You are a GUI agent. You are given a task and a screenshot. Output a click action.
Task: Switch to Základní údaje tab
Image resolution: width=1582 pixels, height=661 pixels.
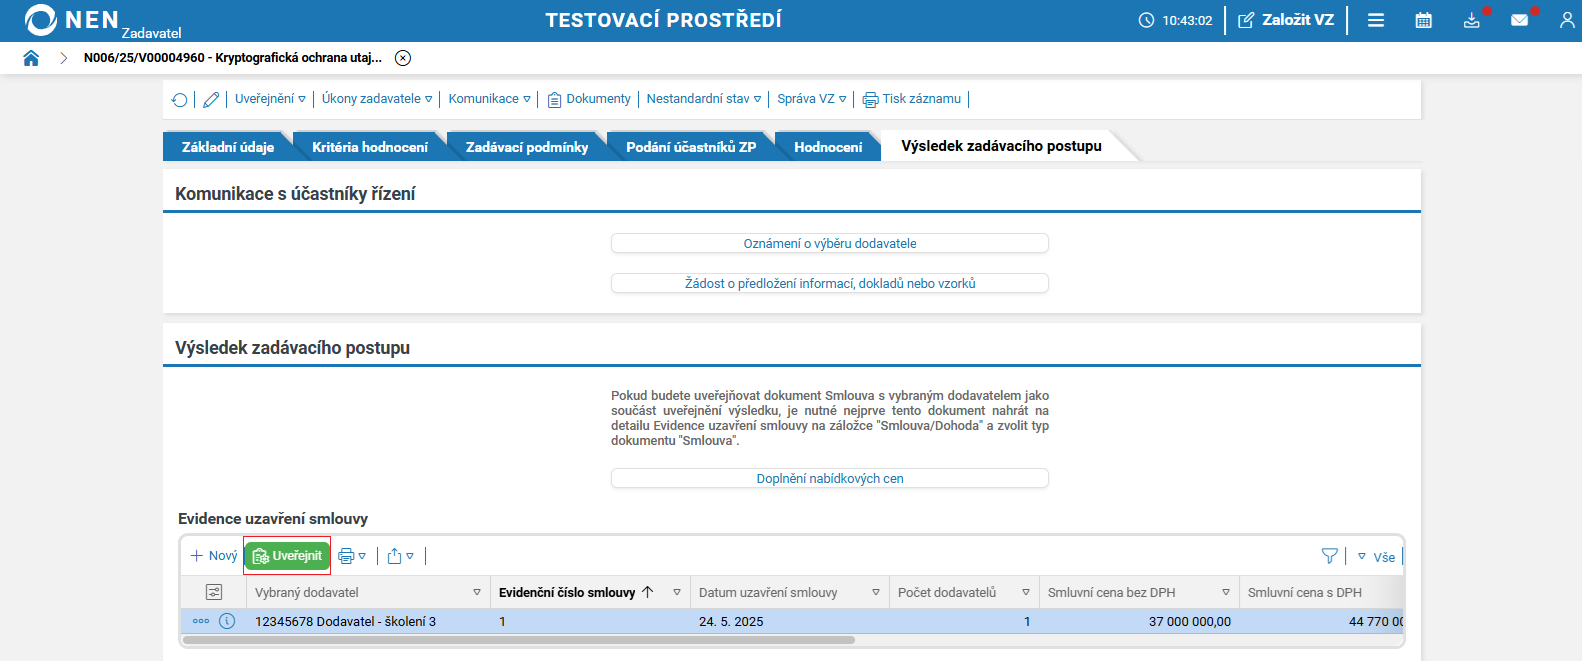(227, 147)
